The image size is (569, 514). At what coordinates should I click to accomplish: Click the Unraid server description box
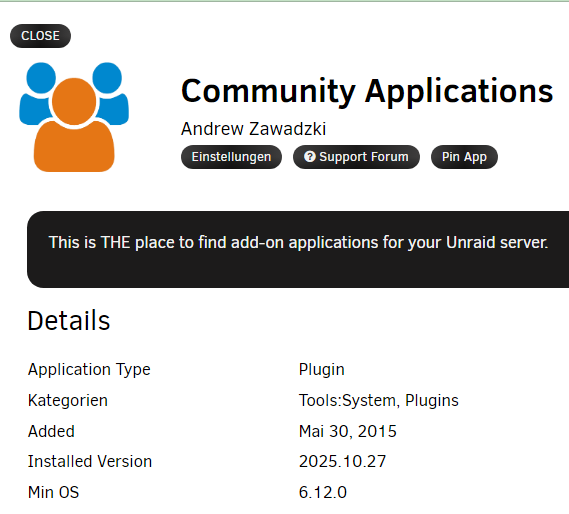[298, 249]
